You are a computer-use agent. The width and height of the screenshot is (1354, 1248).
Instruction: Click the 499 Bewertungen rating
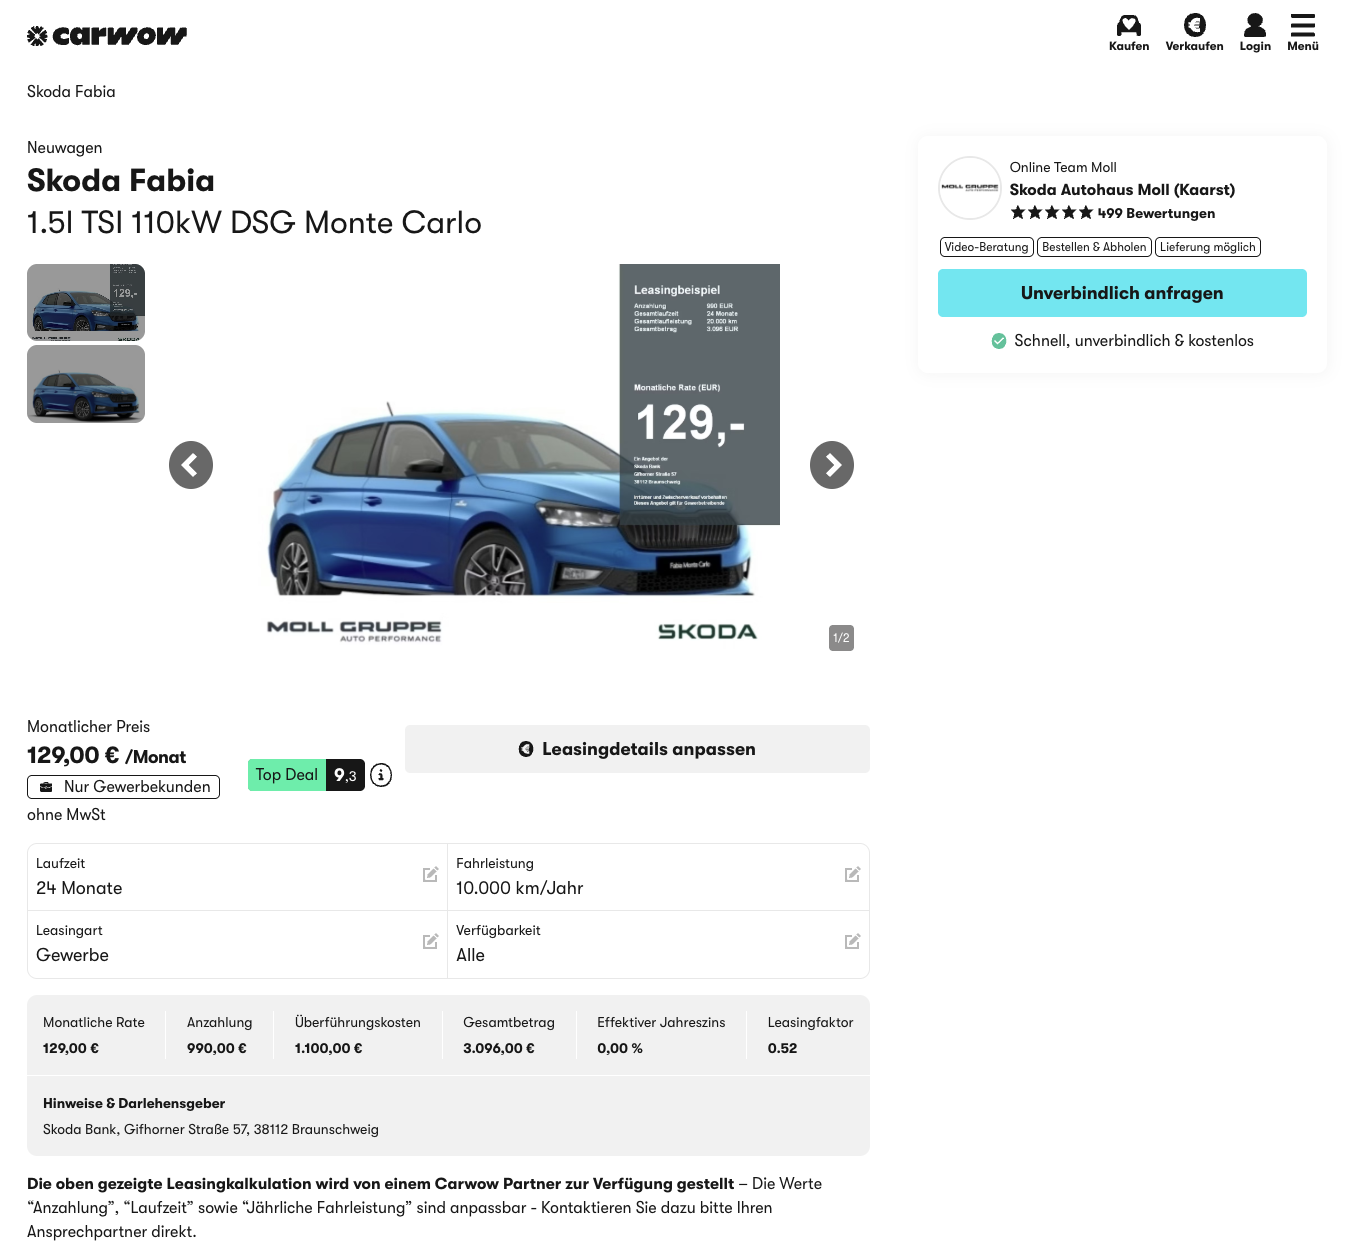1155,213
